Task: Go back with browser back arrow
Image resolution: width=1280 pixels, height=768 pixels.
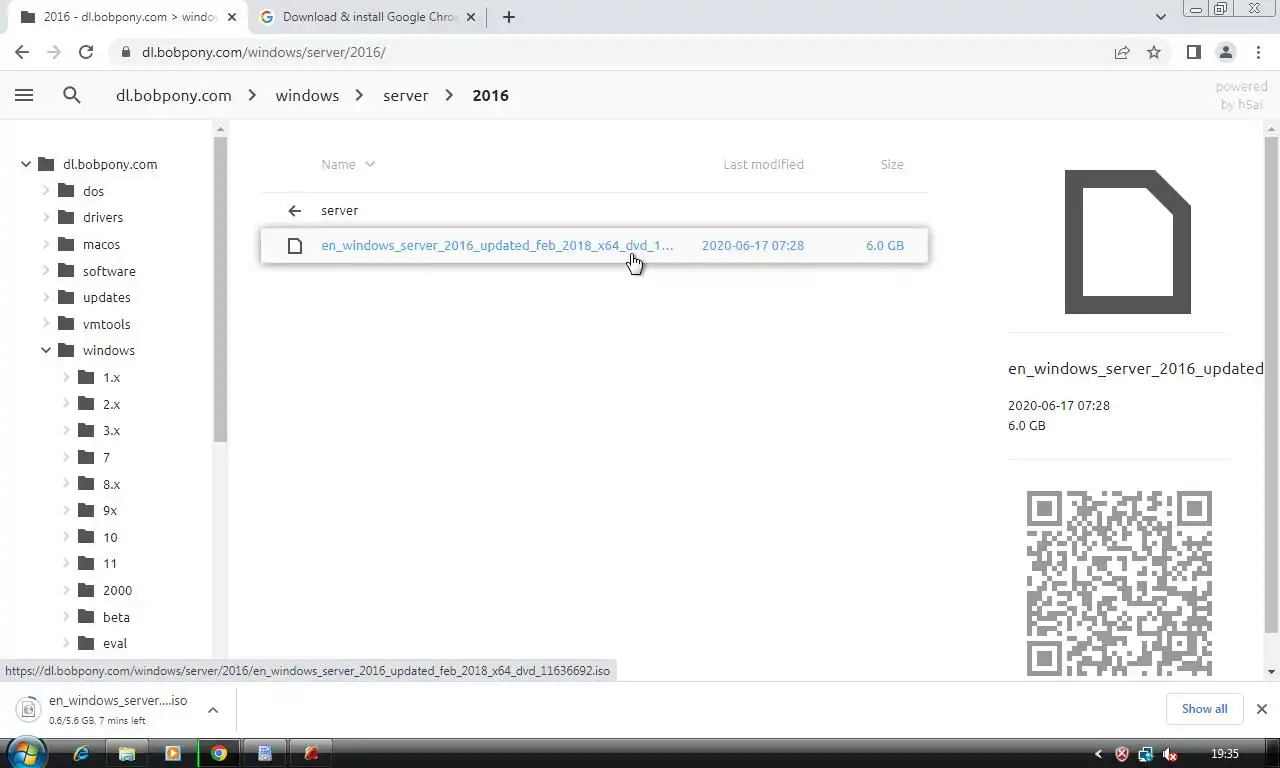Action: pos(22,53)
